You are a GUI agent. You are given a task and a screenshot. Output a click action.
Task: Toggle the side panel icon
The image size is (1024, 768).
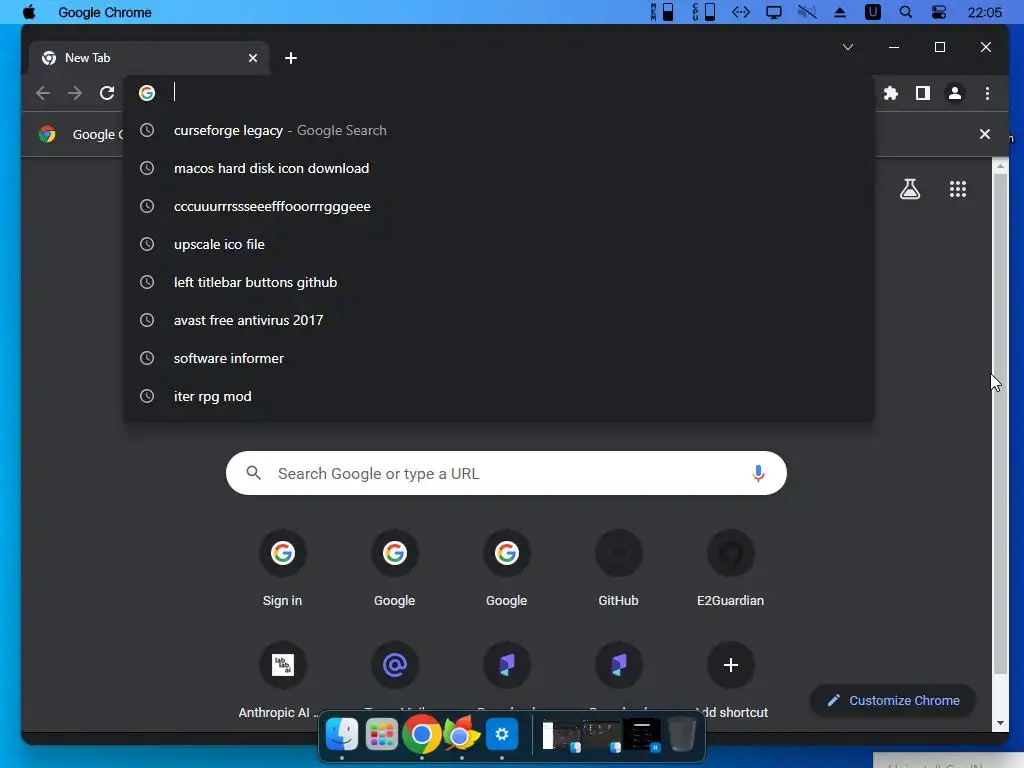click(x=923, y=93)
